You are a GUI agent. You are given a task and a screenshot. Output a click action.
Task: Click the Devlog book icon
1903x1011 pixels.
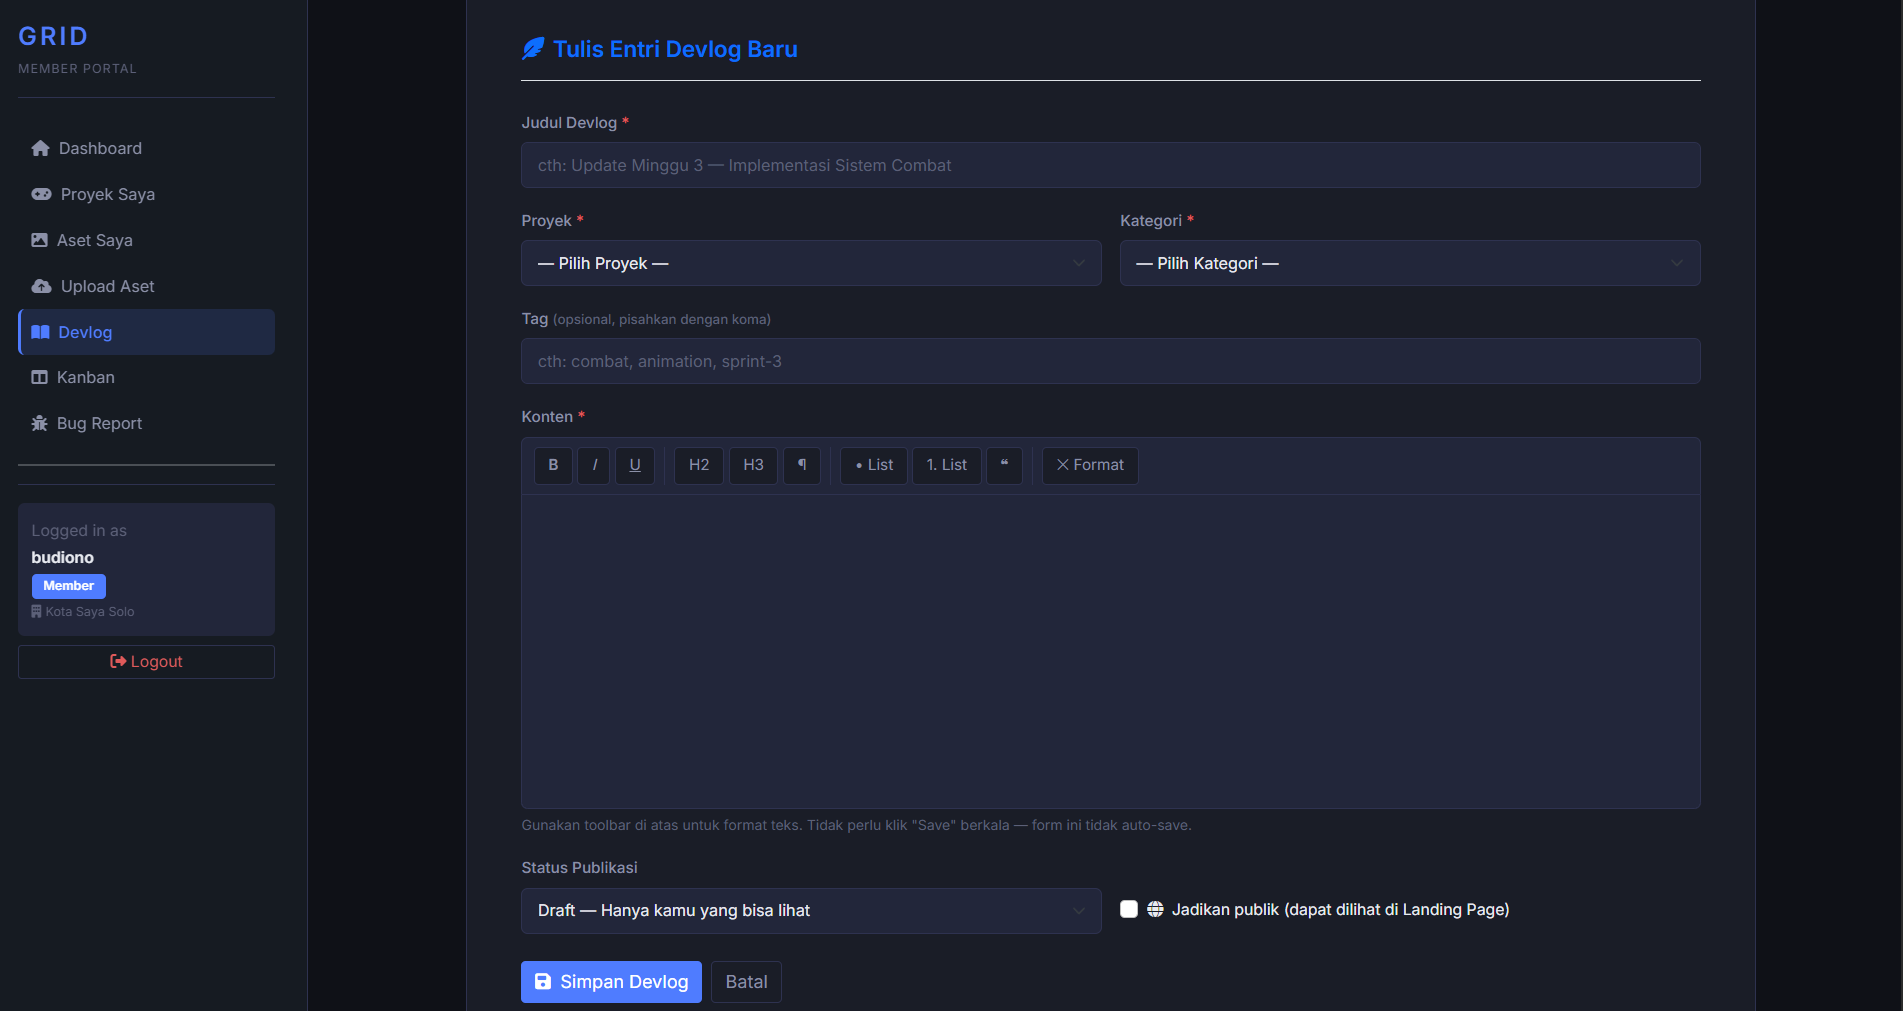pos(40,332)
